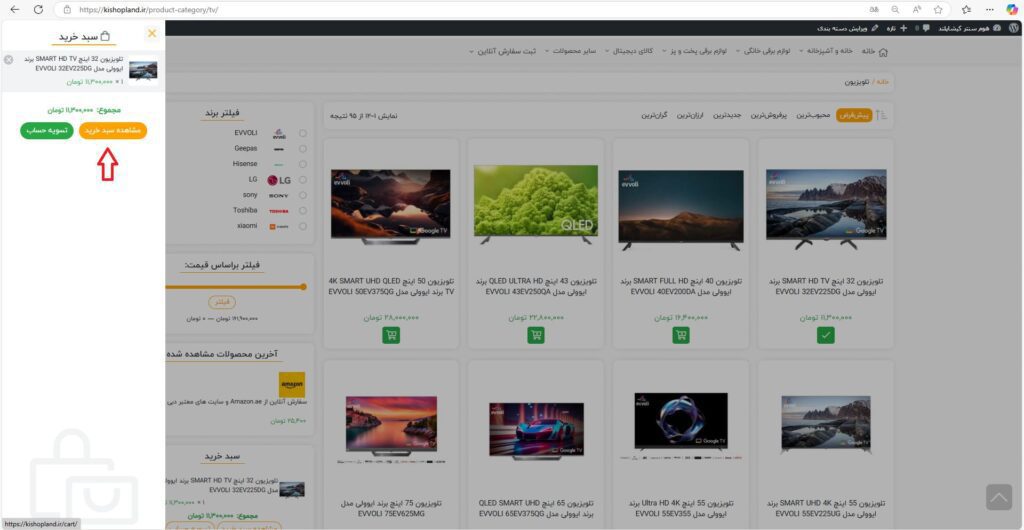The width and height of the screenshot is (1024, 530).
Task: Click the home icon in navigation bar
Action: 882,51
